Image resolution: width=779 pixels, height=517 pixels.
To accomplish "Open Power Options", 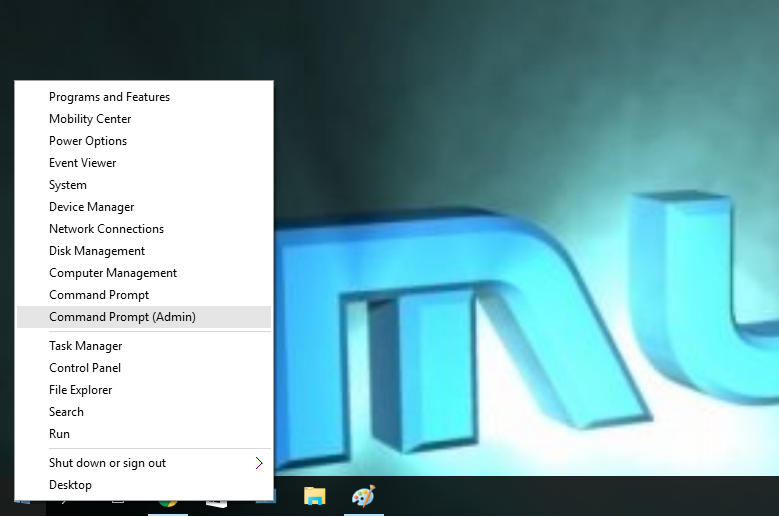I will tap(88, 141).
